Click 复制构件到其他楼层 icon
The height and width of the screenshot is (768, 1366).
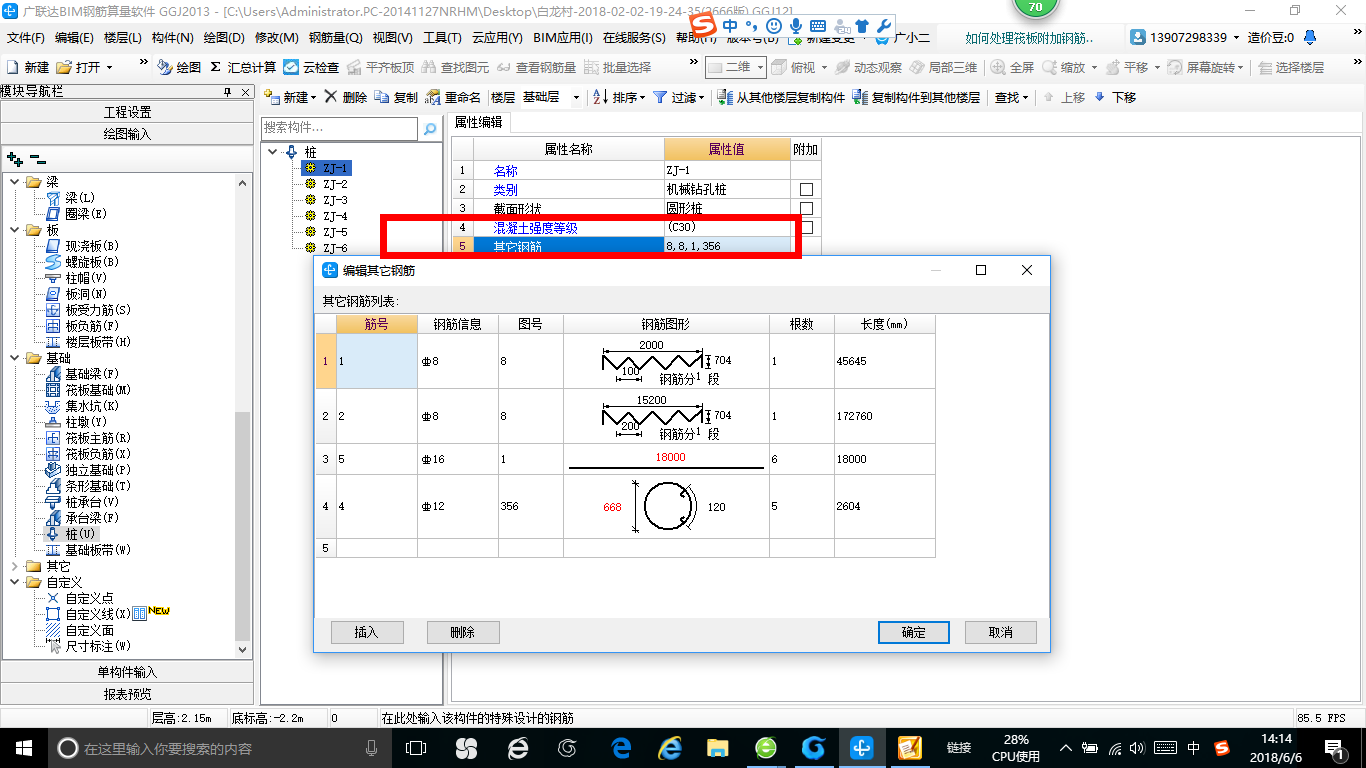(860, 97)
